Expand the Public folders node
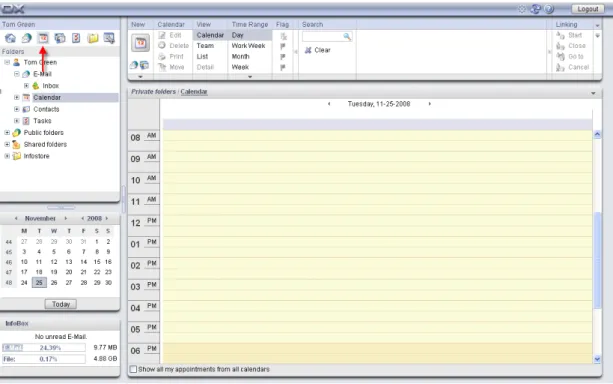The width and height of the screenshot is (613, 384). coord(7,132)
